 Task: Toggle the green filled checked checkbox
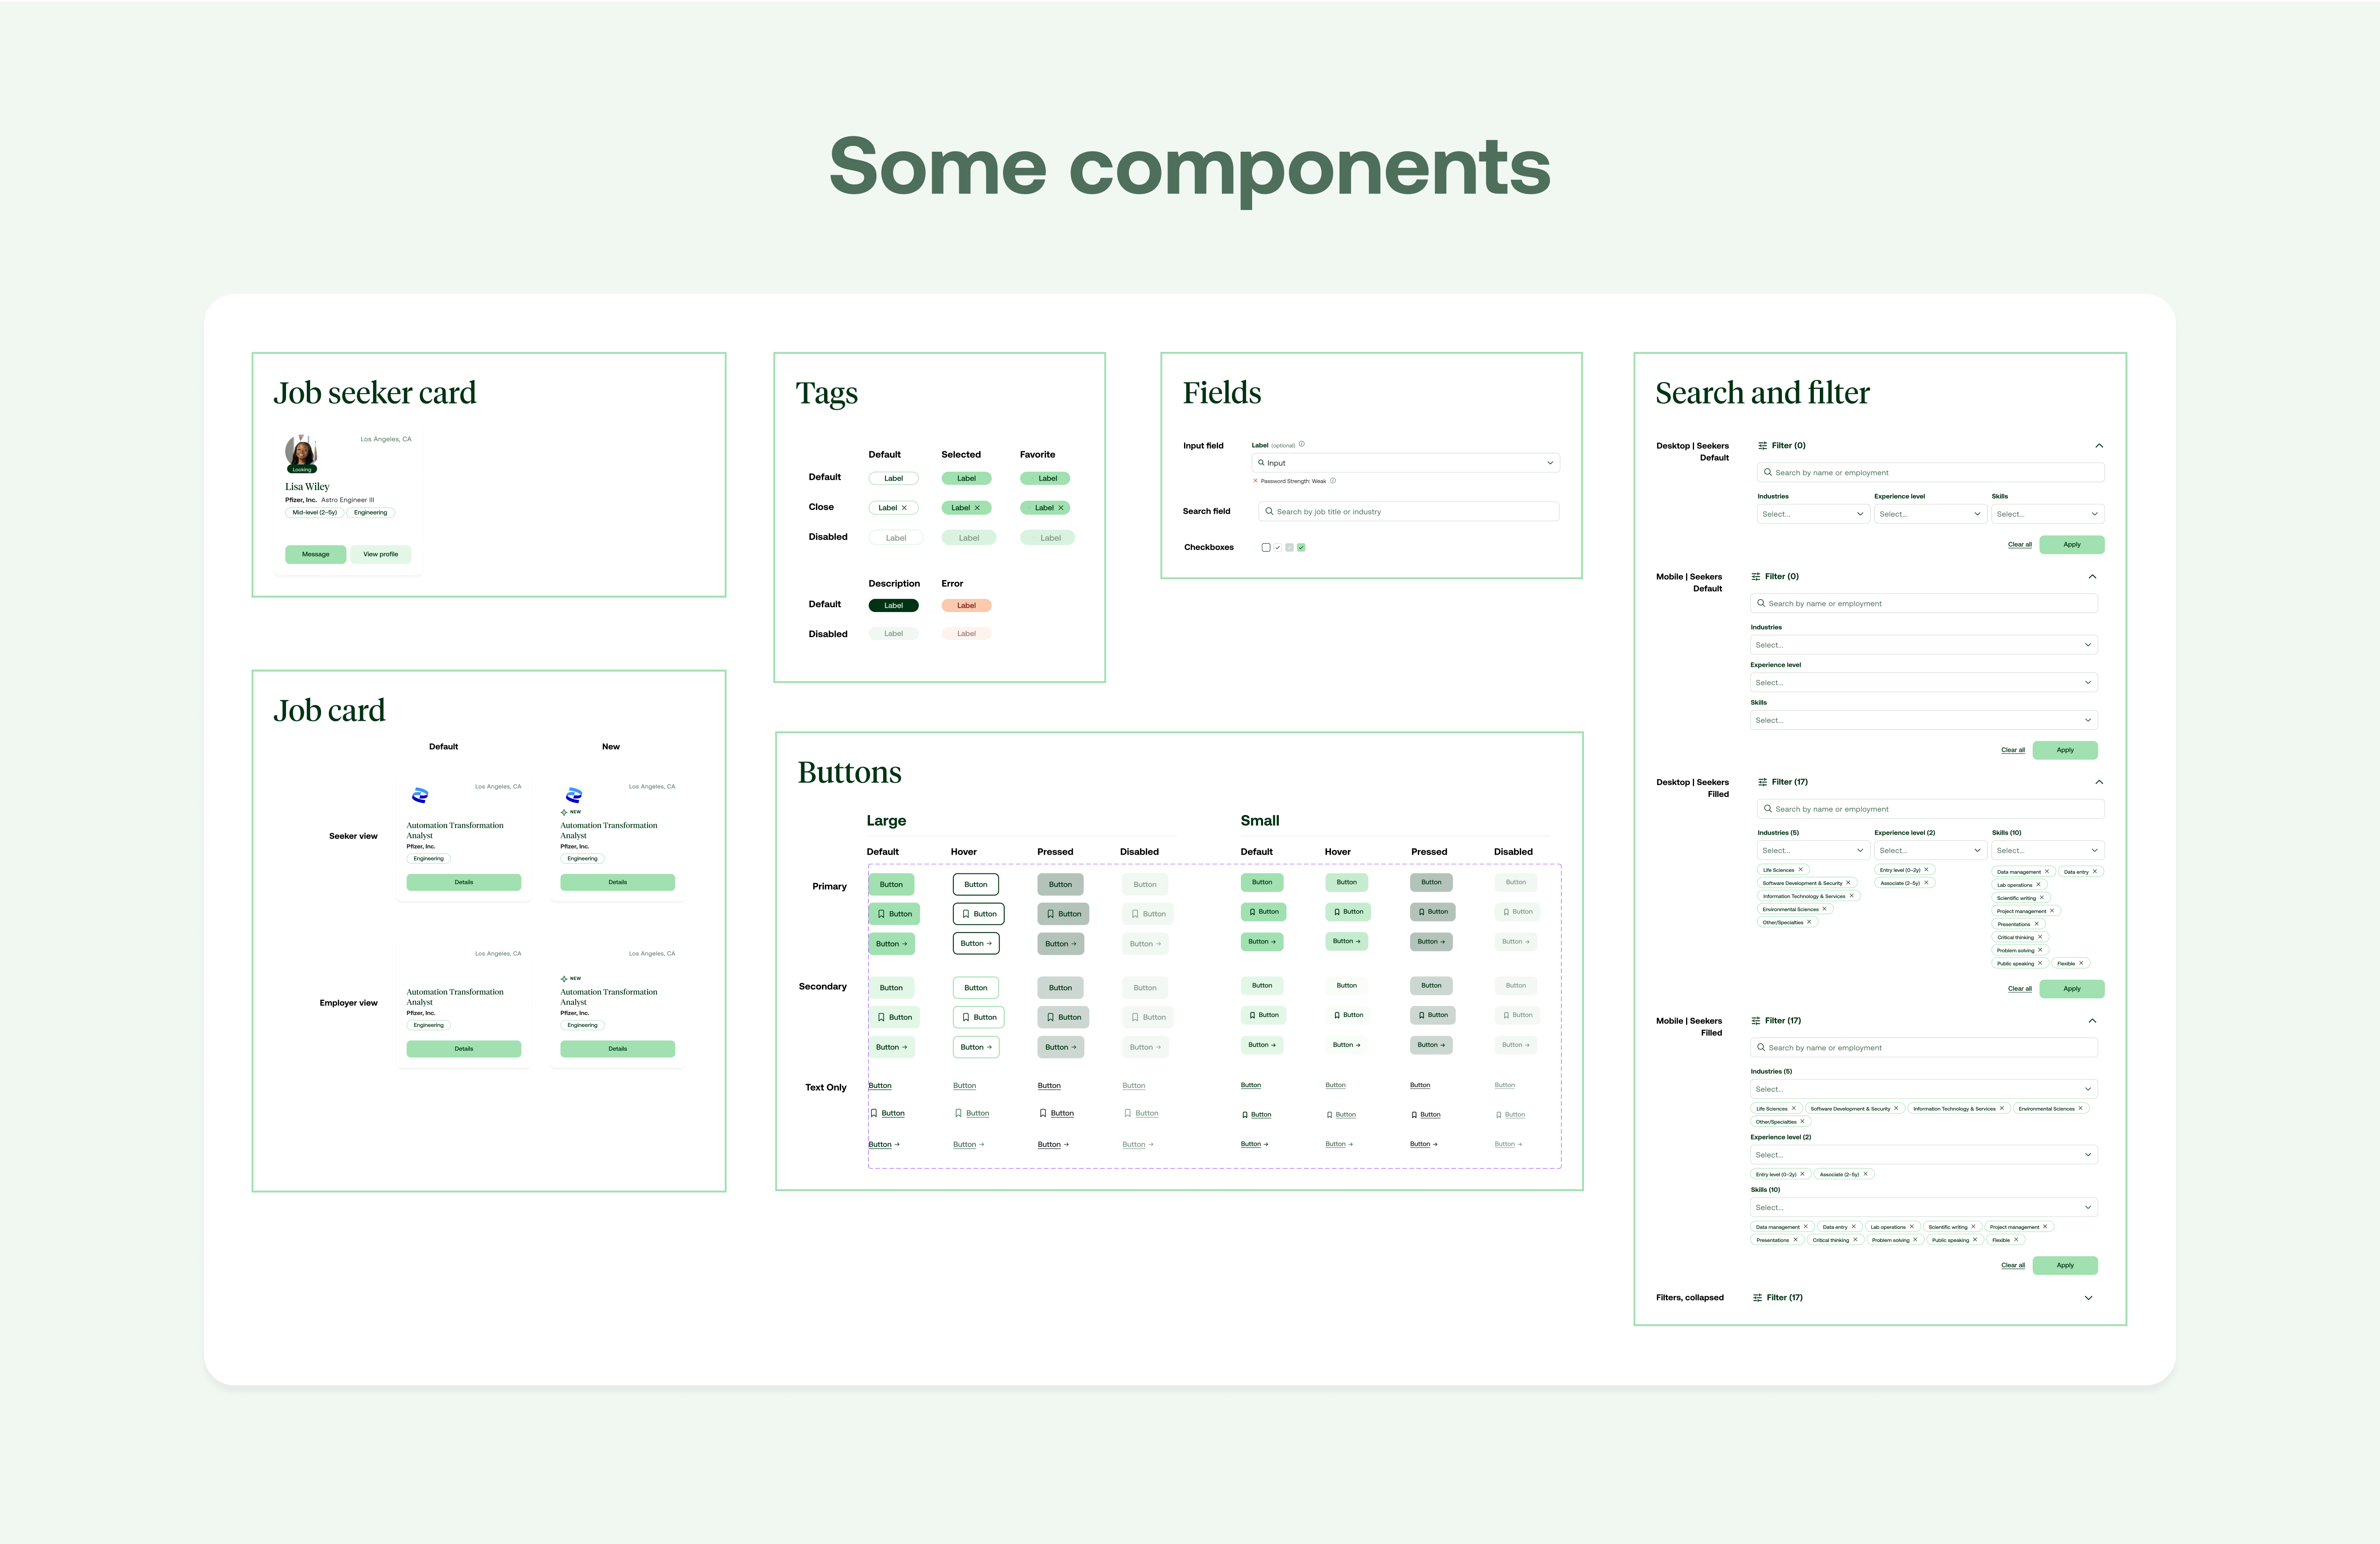click(x=1301, y=548)
